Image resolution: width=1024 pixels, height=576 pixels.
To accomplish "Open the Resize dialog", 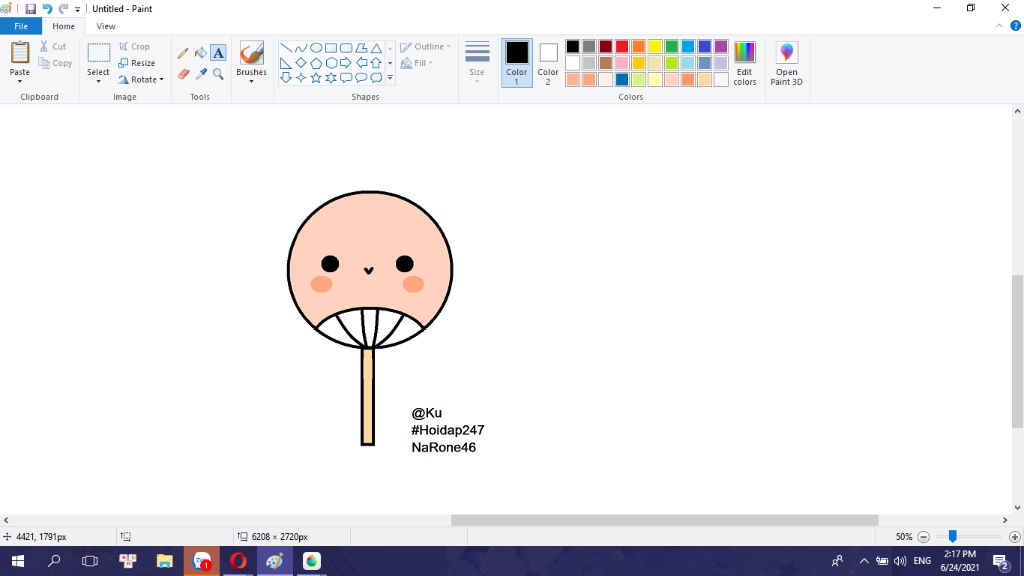I will point(137,63).
